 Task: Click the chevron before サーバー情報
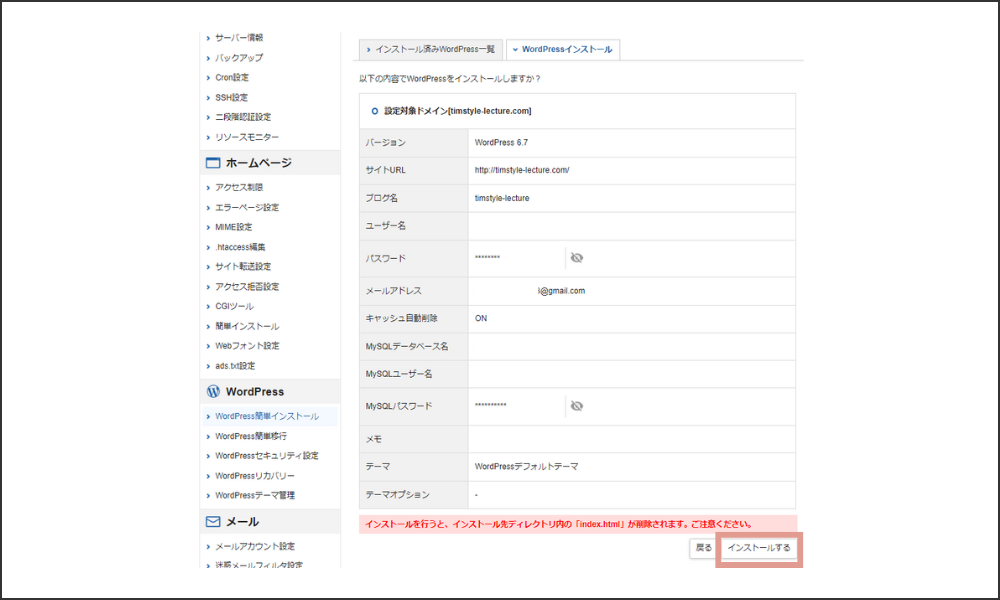click(x=208, y=38)
